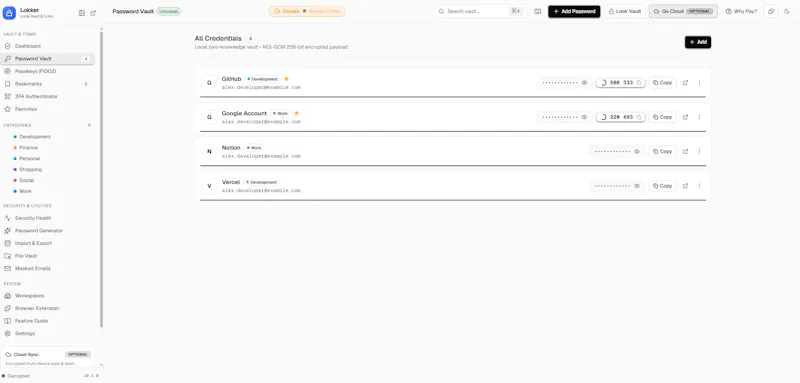Click the GitHub countdown timer ring

604,83
